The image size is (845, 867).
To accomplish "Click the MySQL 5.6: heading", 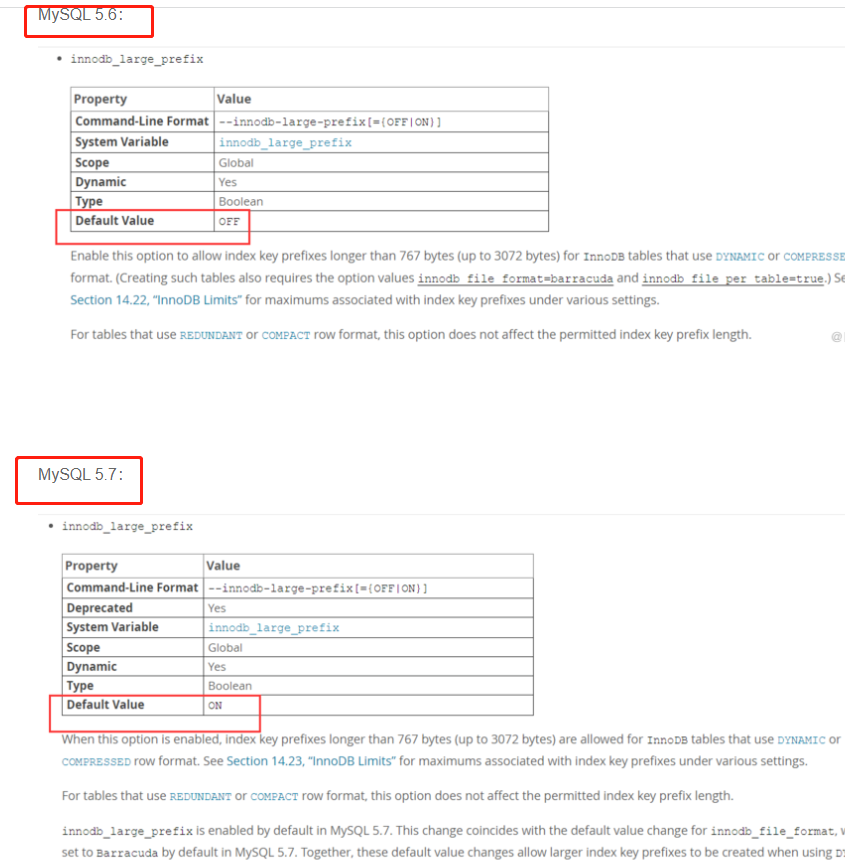I will [x=81, y=15].
